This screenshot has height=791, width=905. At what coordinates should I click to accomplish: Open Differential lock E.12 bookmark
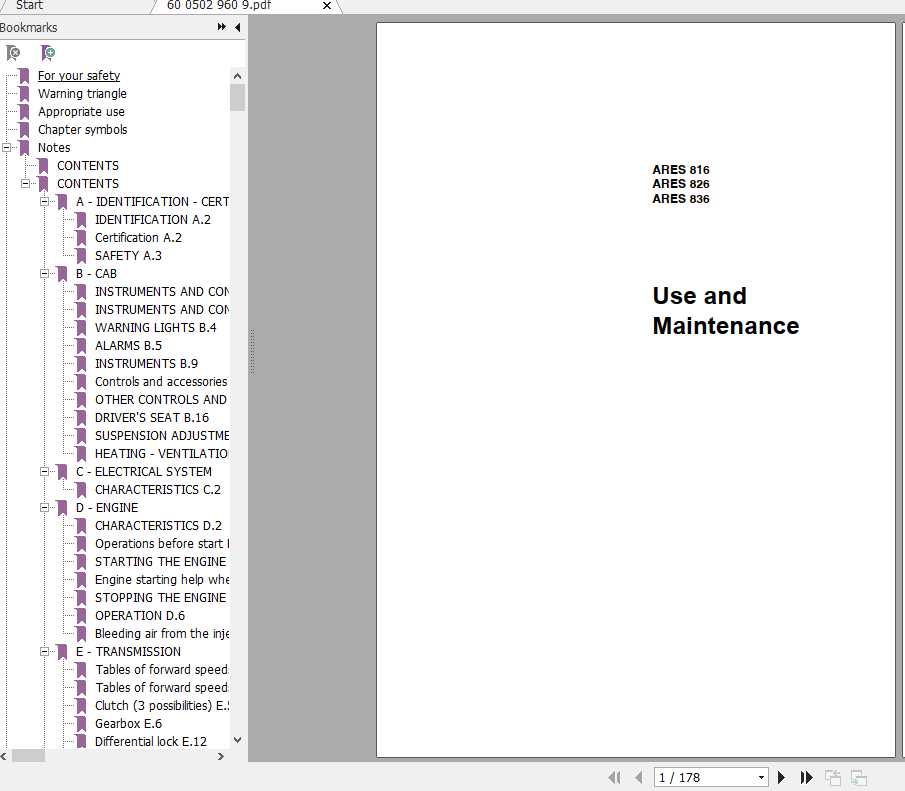pyautogui.click(x=151, y=741)
